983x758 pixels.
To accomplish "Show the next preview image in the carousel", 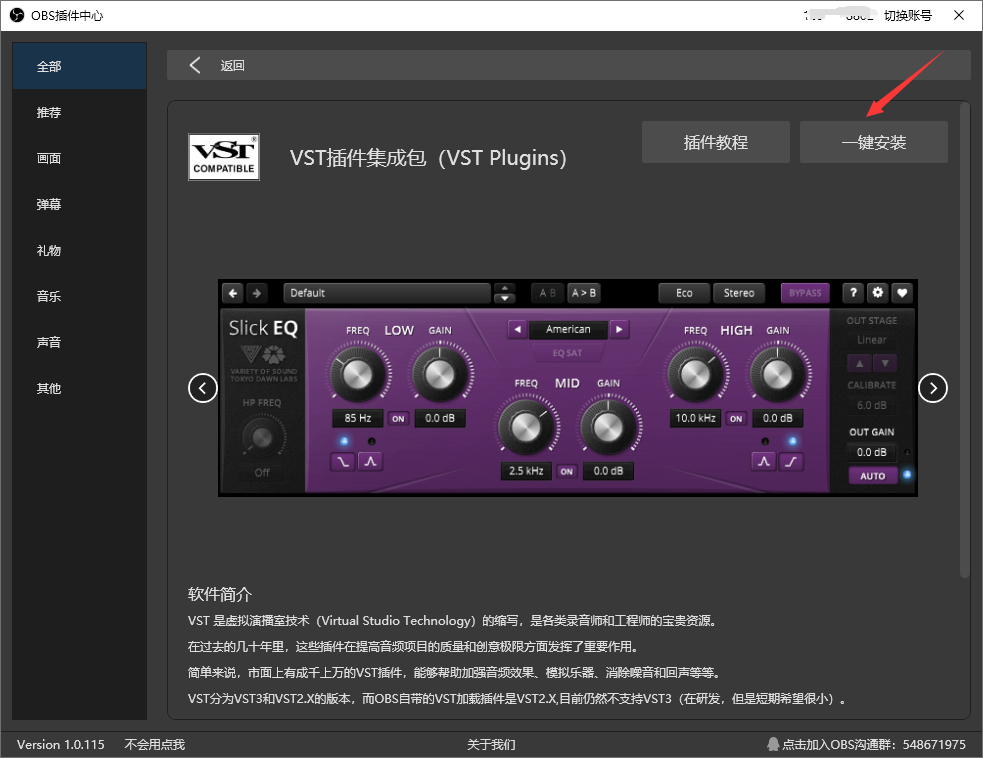I will tap(933, 388).
